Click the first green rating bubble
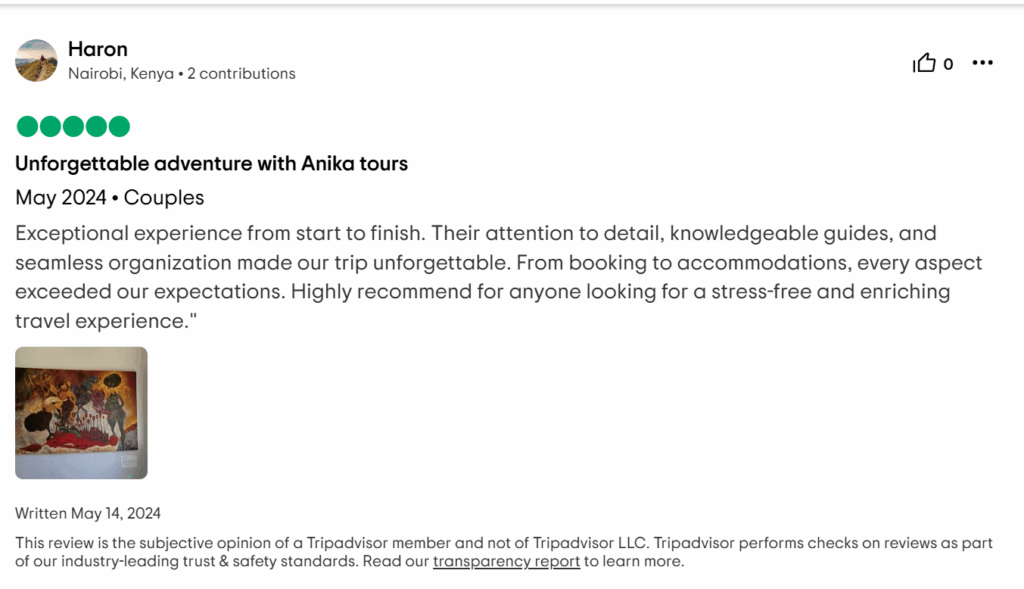Screen dimensions: 1024x589 [x=27, y=126]
